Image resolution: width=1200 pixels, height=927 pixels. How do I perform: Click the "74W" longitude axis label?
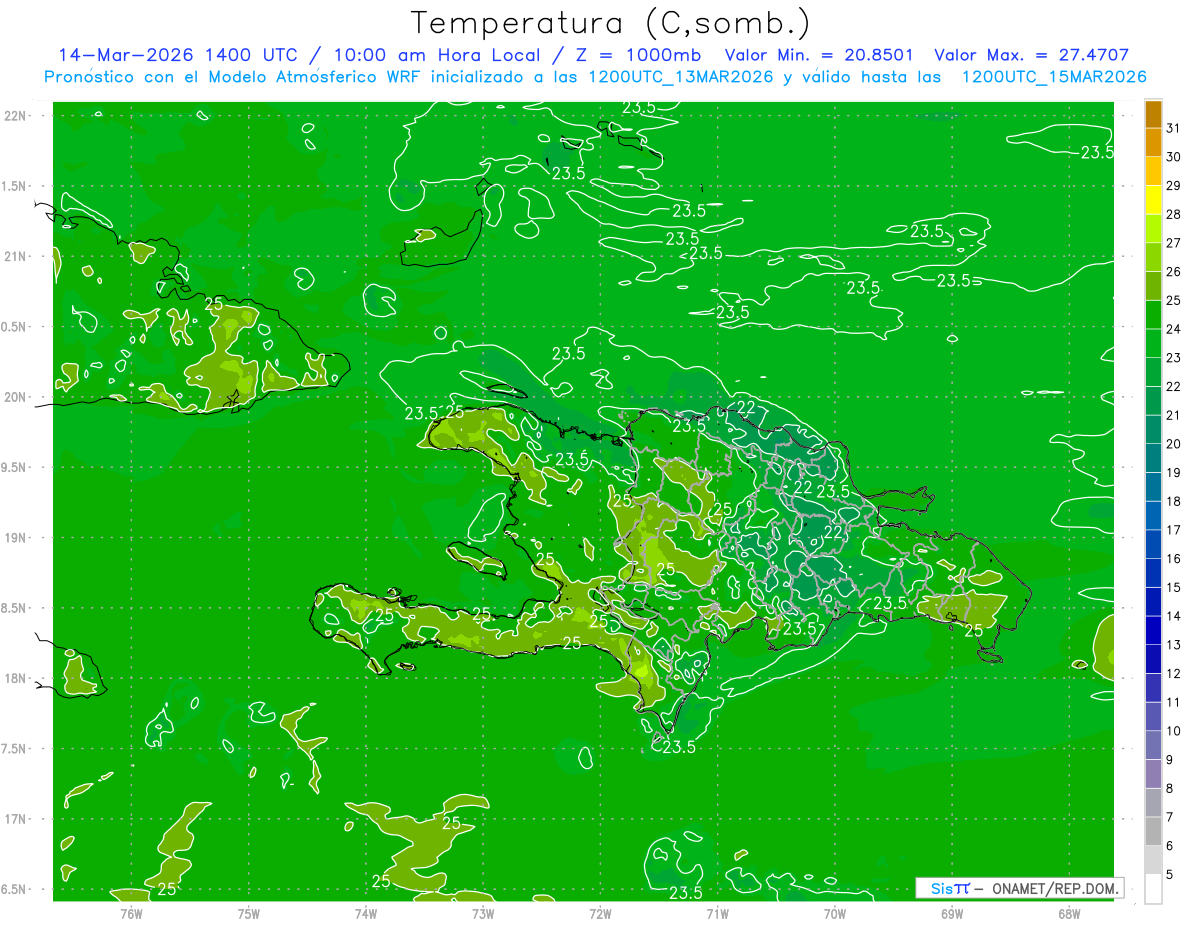point(366,913)
